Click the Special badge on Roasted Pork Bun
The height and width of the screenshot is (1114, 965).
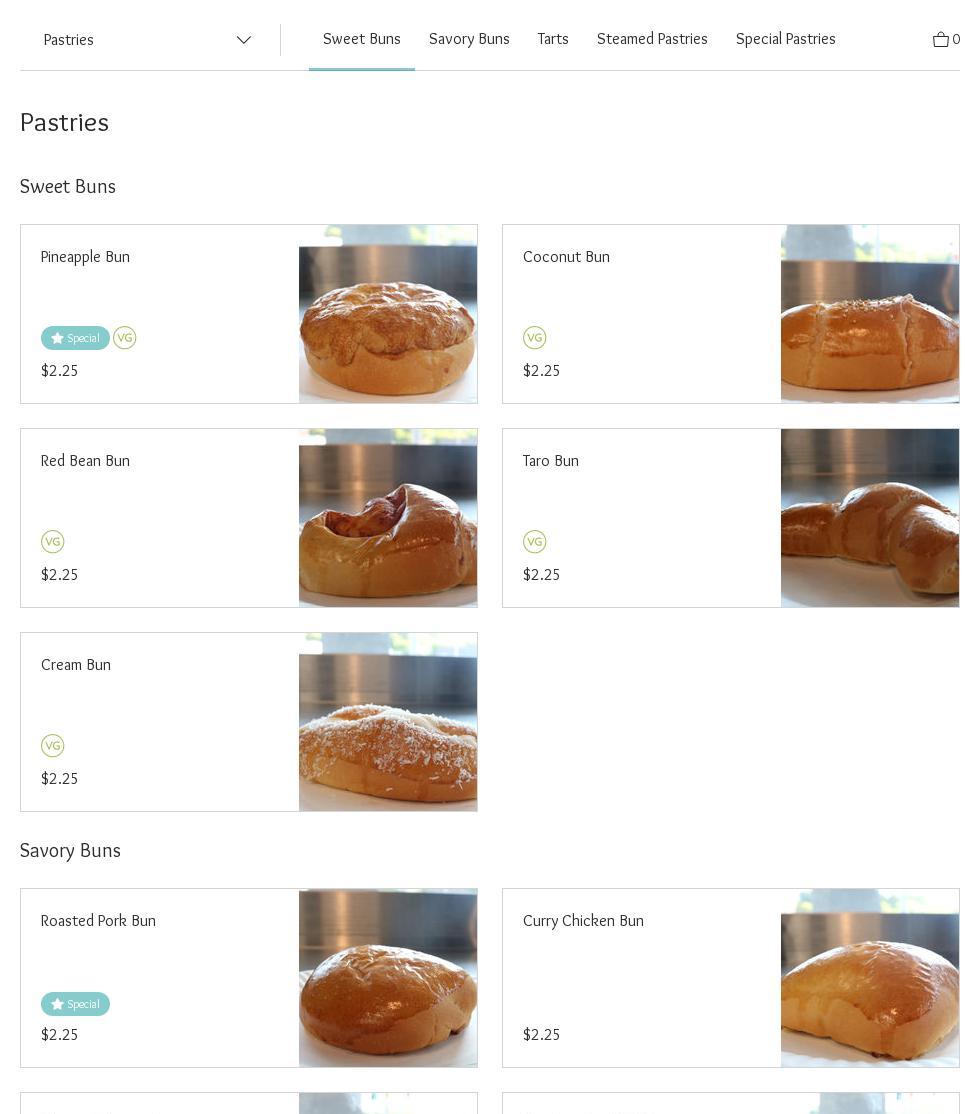[x=75, y=1004]
